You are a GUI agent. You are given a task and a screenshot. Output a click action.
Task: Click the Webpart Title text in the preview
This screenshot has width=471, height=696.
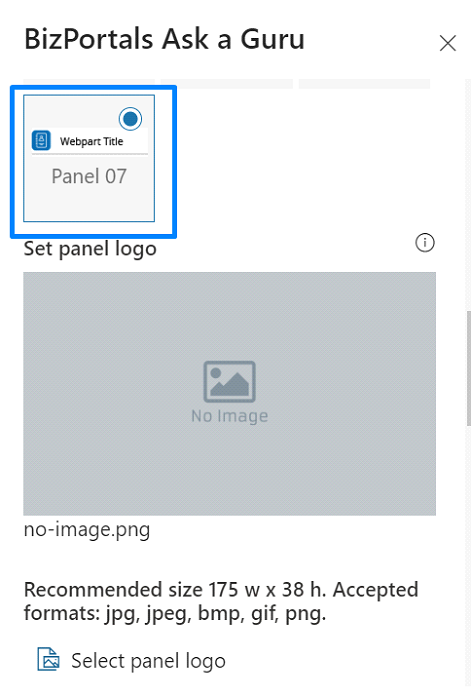tap(91, 142)
